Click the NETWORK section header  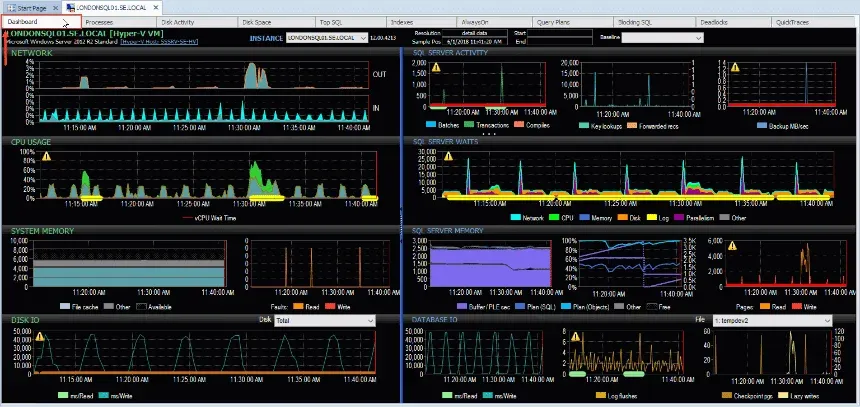[x=32, y=53]
